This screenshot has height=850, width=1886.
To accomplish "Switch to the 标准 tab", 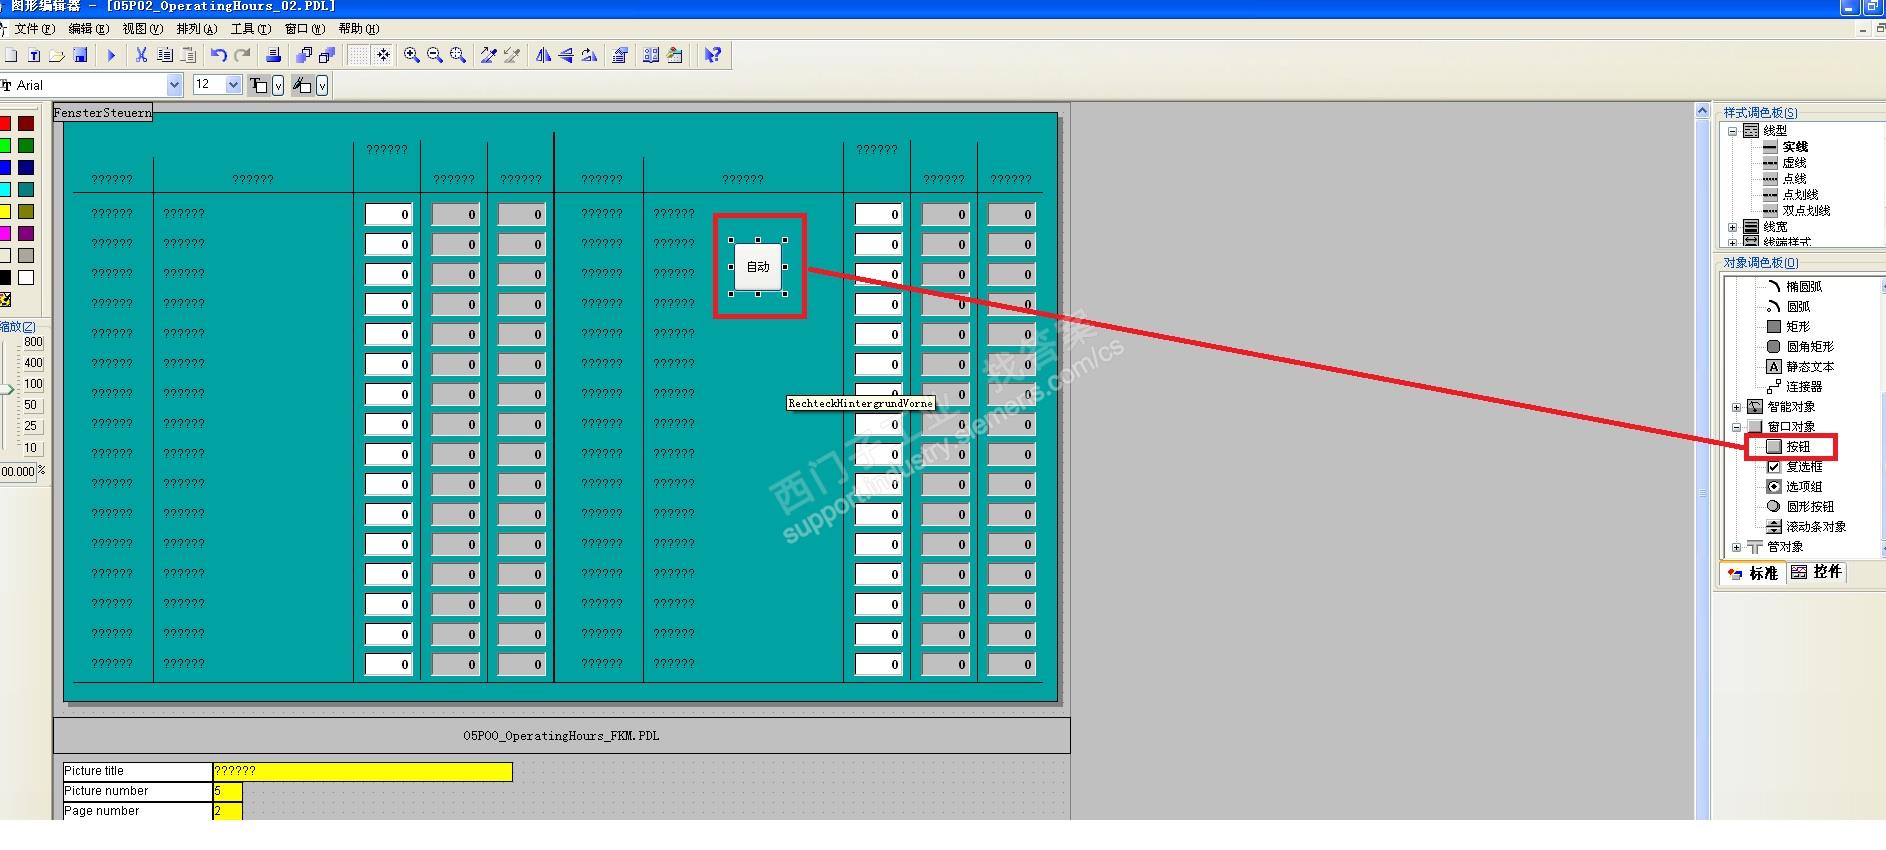I will [x=1753, y=573].
